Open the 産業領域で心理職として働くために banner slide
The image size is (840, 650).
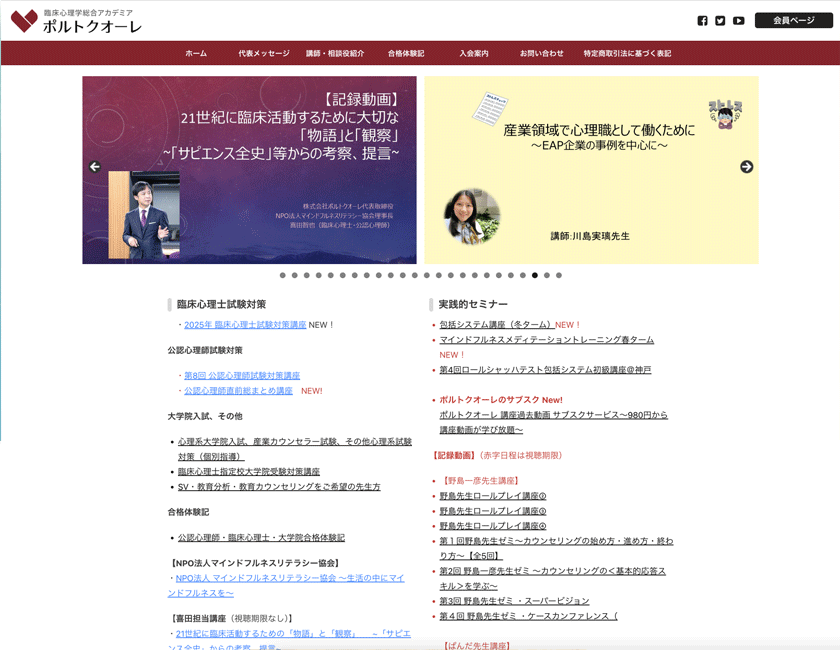pos(591,170)
